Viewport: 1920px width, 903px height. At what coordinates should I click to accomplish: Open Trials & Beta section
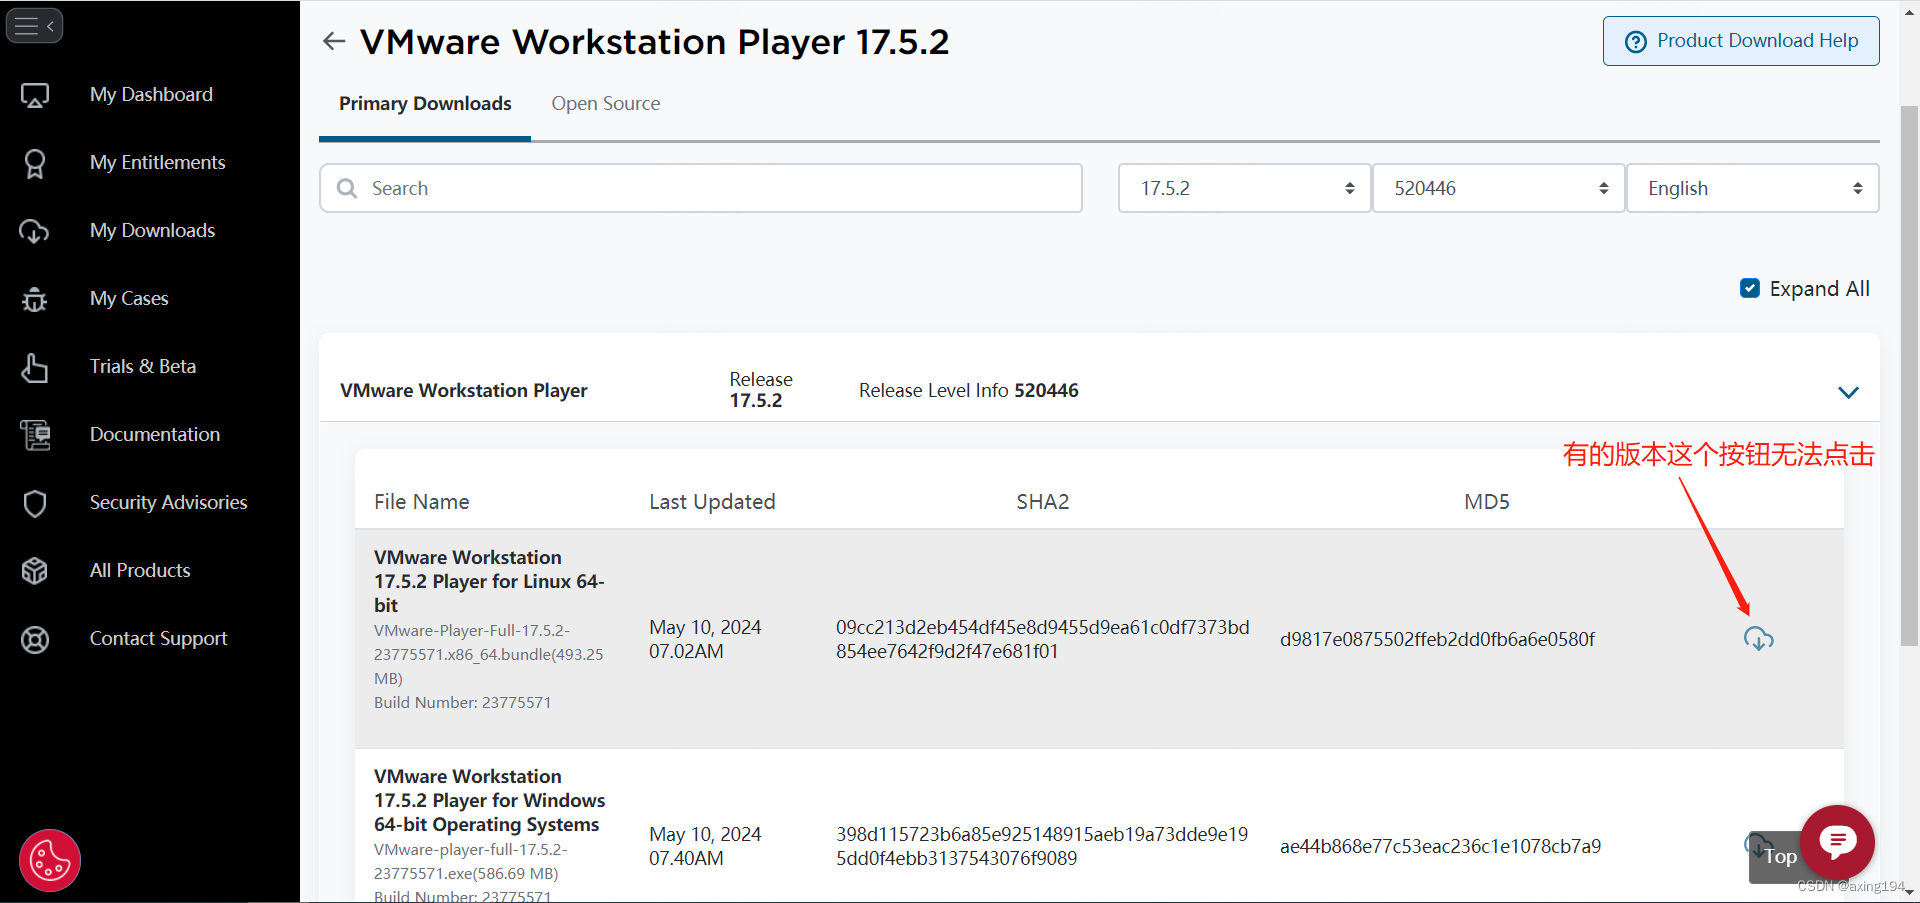tap(143, 366)
